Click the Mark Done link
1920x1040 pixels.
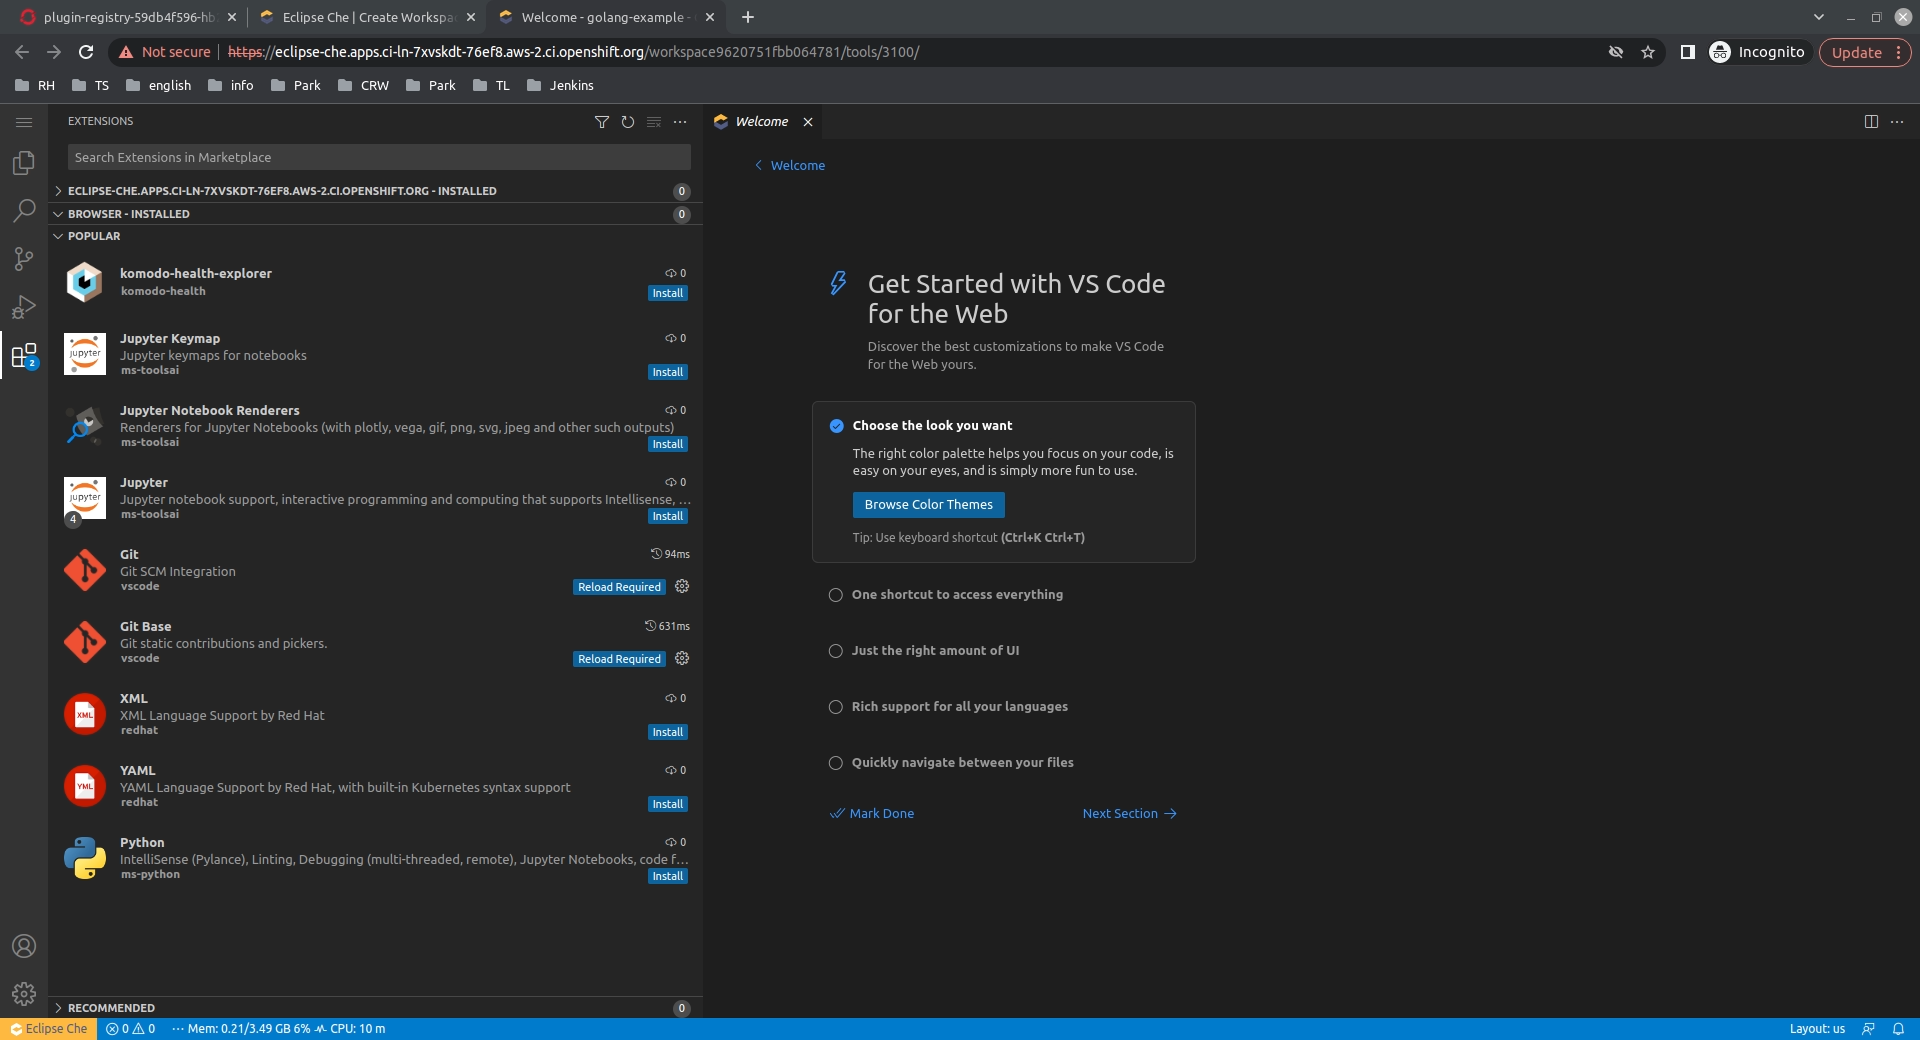(x=872, y=814)
